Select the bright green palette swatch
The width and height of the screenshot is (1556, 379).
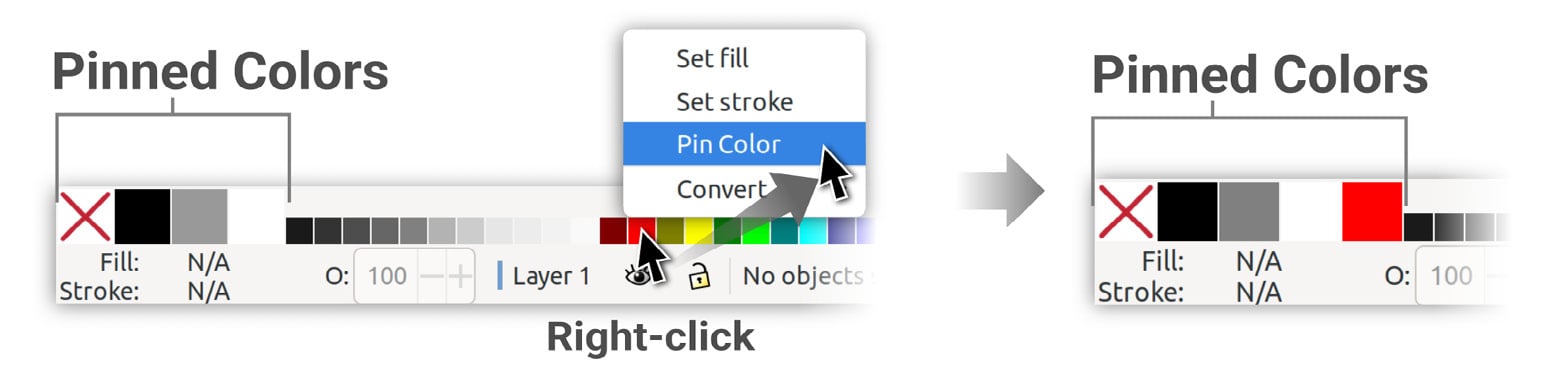coord(756,230)
